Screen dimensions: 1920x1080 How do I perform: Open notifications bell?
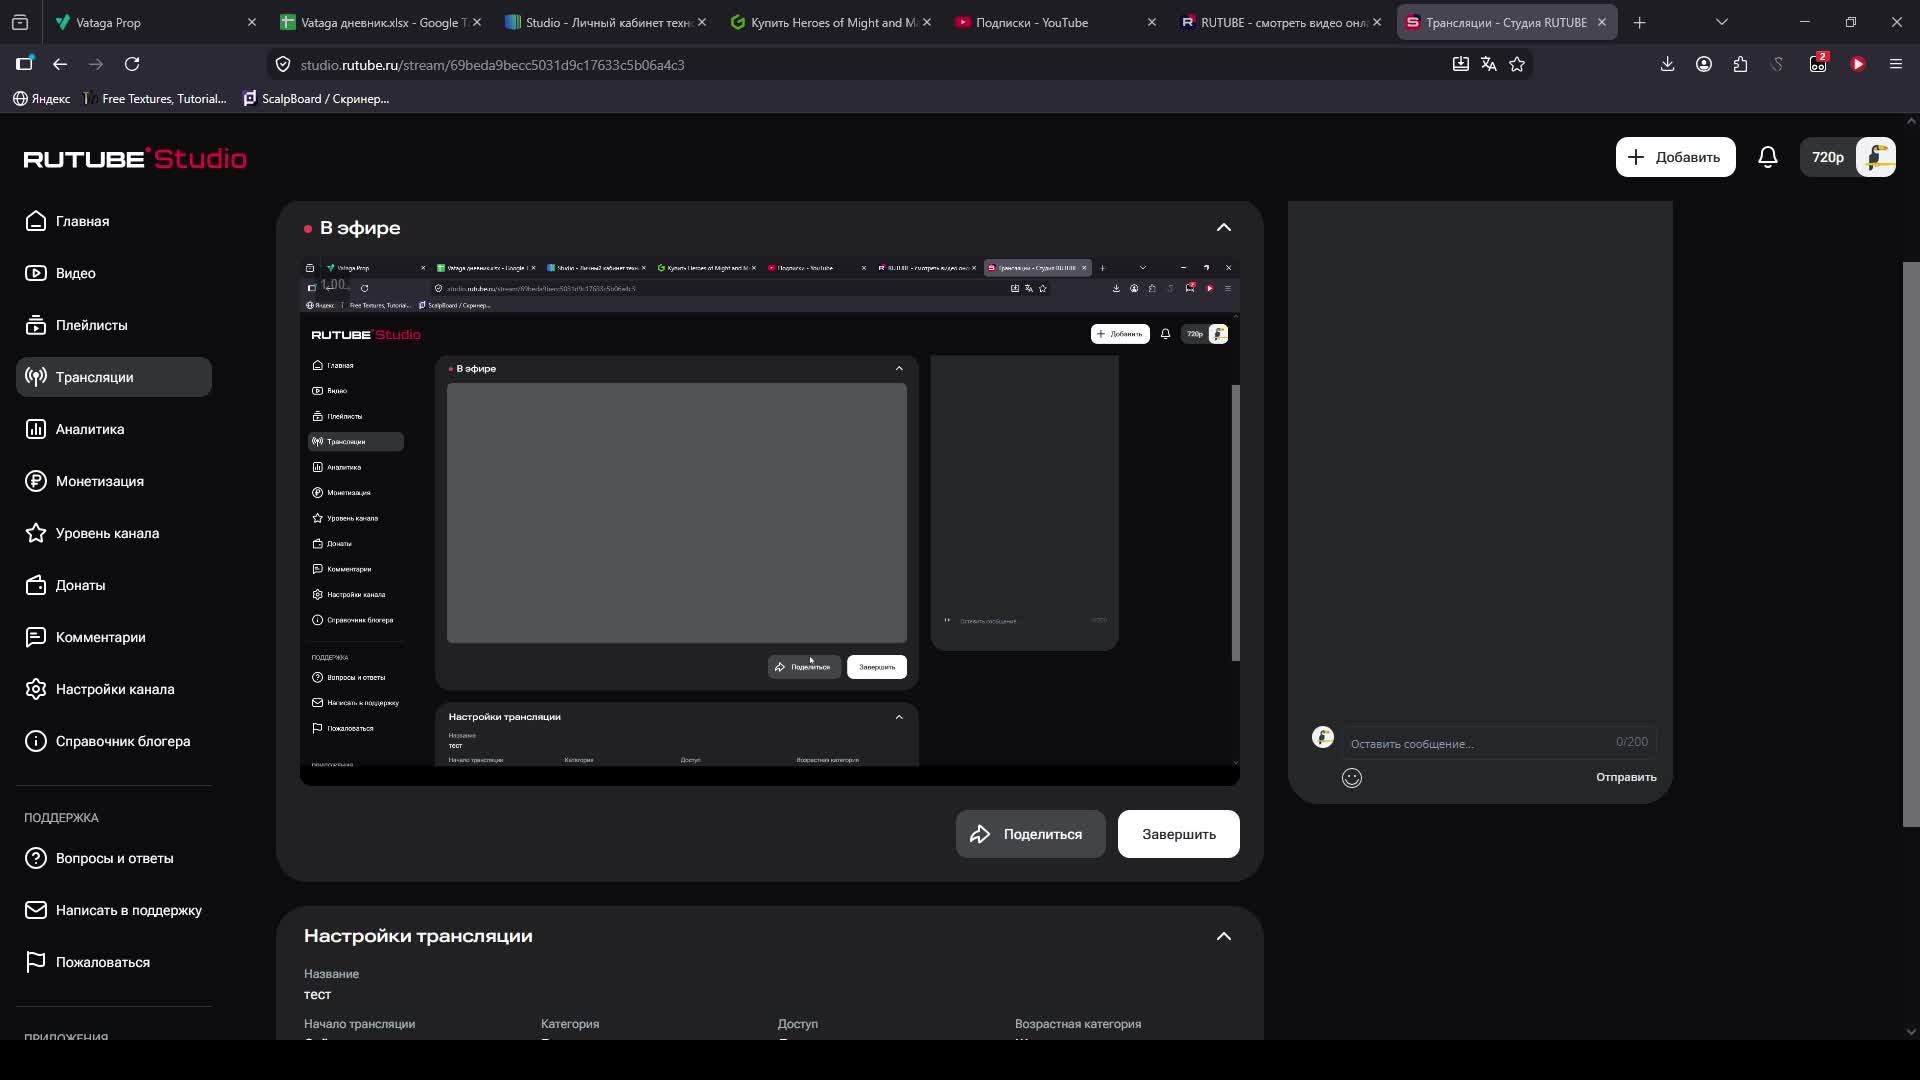(x=1768, y=157)
